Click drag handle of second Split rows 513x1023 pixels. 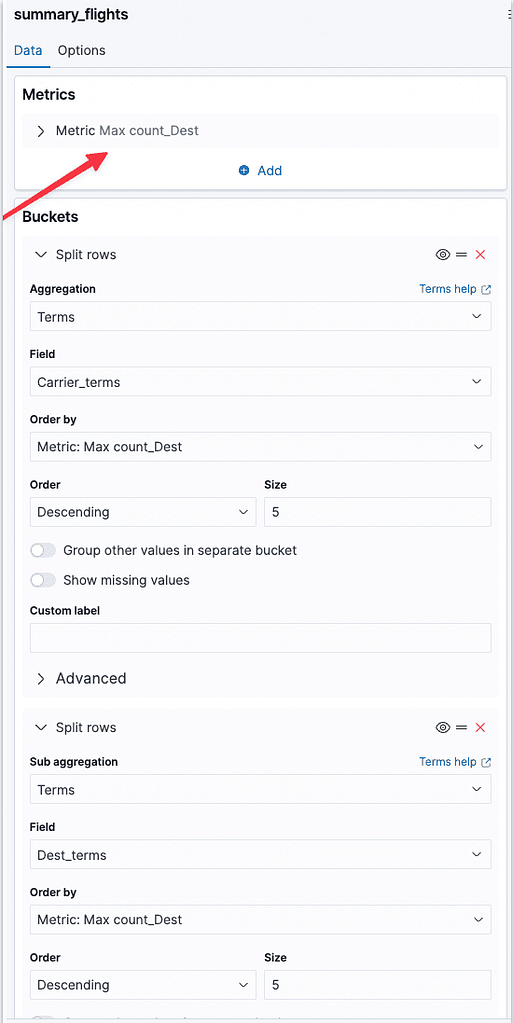tap(461, 727)
